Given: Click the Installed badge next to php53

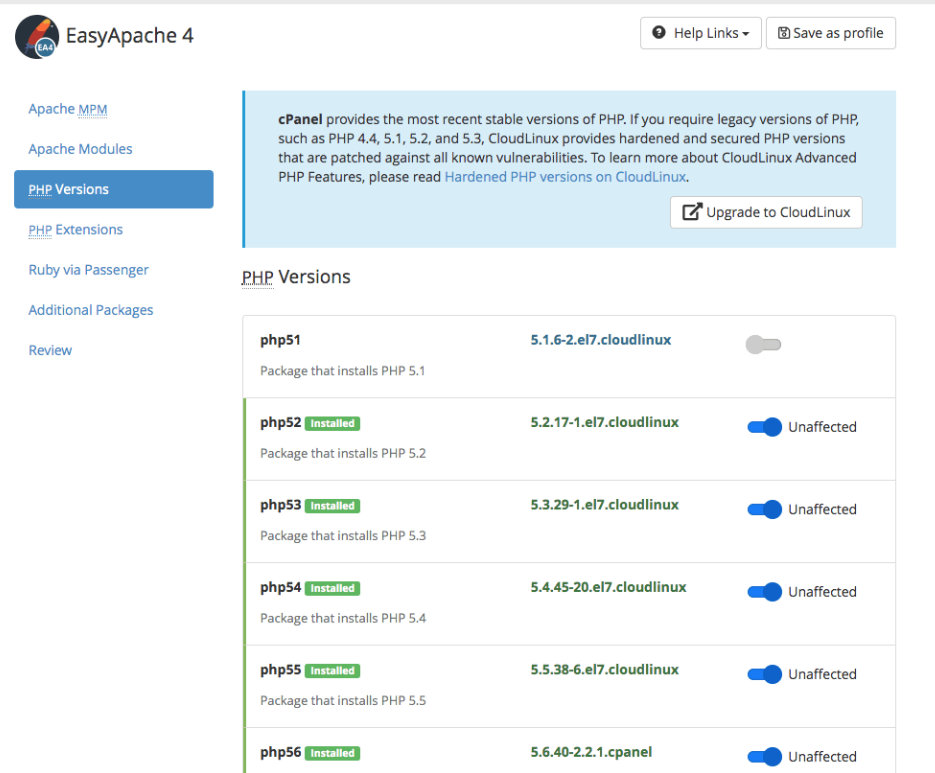Looking at the screenshot, I should pyautogui.click(x=332, y=506).
